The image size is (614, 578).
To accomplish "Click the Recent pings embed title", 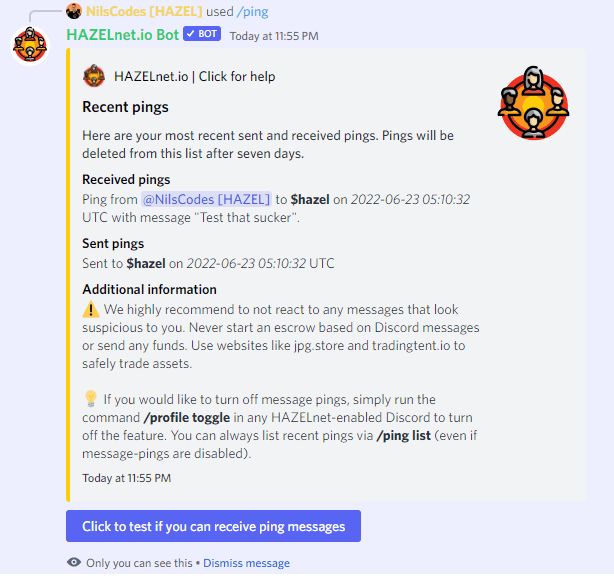I will pos(125,107).
